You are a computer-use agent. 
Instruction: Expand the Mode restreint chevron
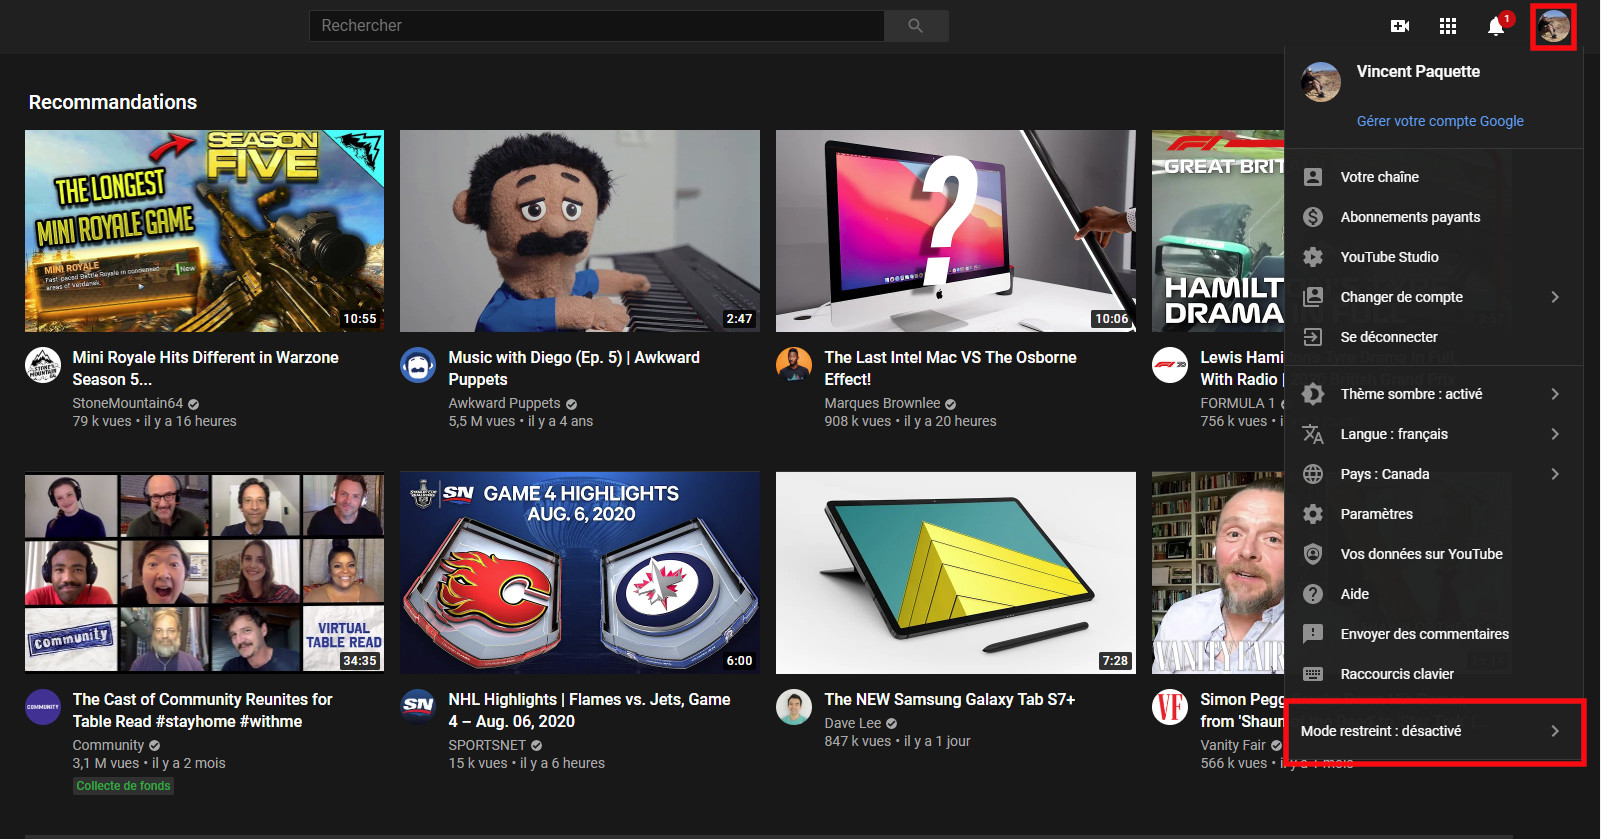(x=1555, y=731)
